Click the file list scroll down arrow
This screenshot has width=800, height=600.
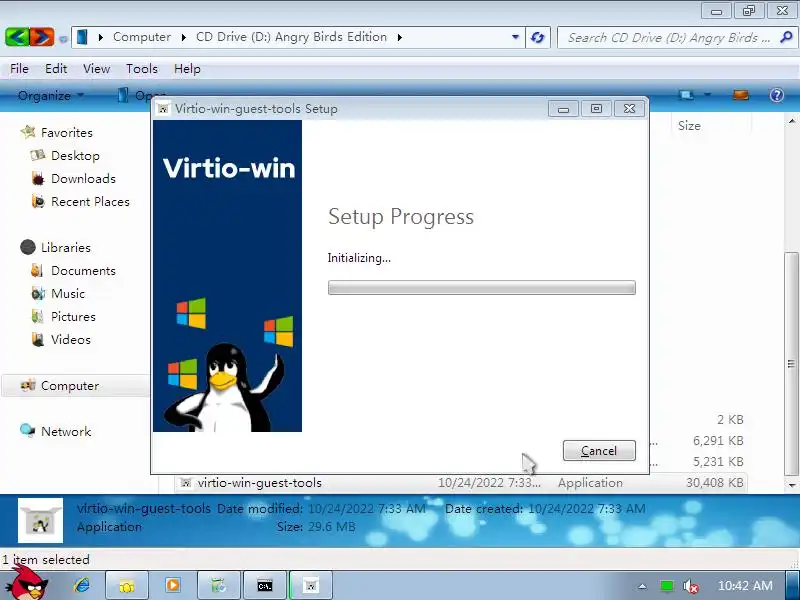click(792, 485)
